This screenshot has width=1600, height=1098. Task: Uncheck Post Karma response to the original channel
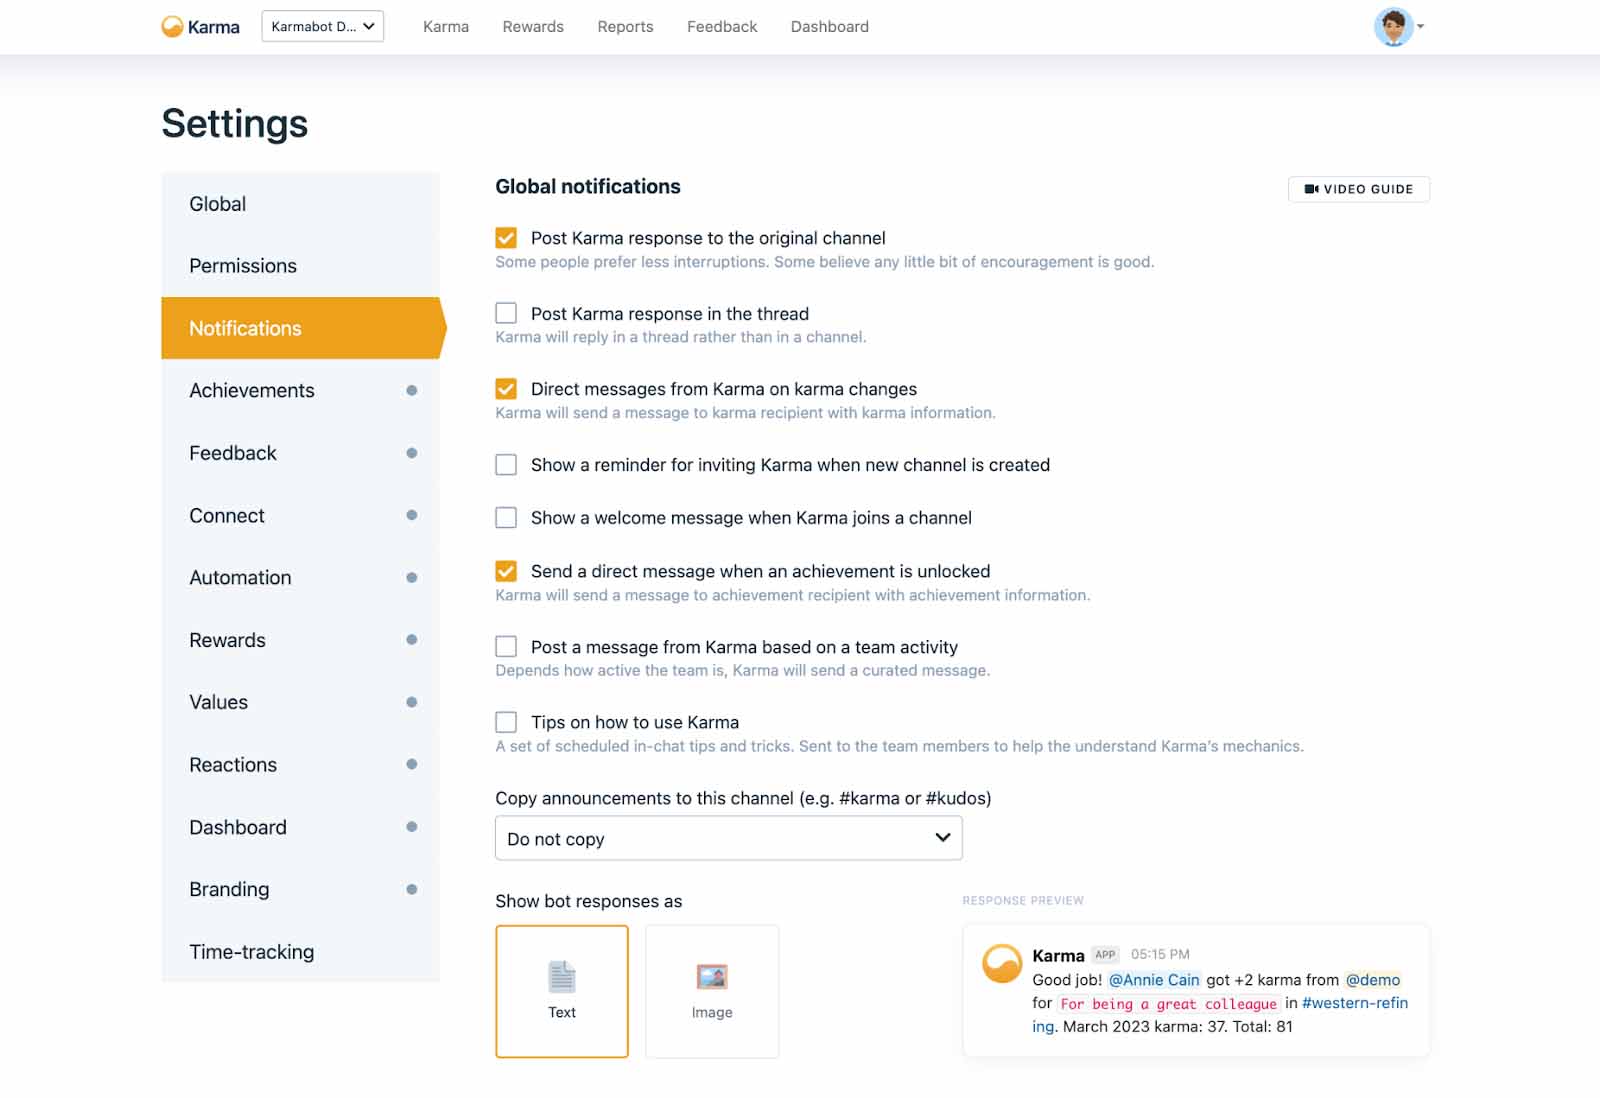[505, 237]
